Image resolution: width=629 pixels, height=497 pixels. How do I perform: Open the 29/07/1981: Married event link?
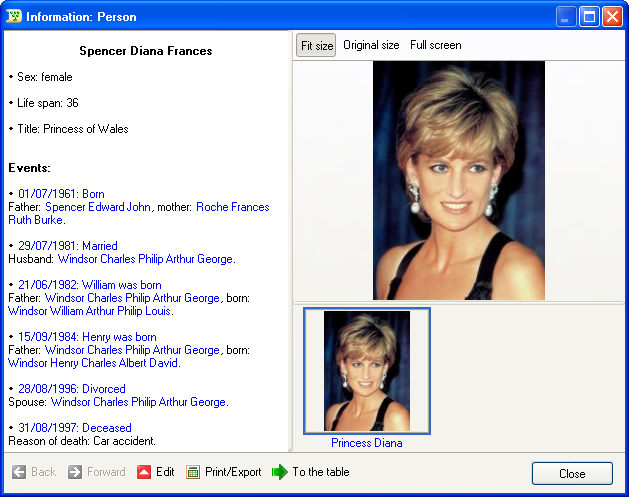pyautogui.click(x=68, y=246)
